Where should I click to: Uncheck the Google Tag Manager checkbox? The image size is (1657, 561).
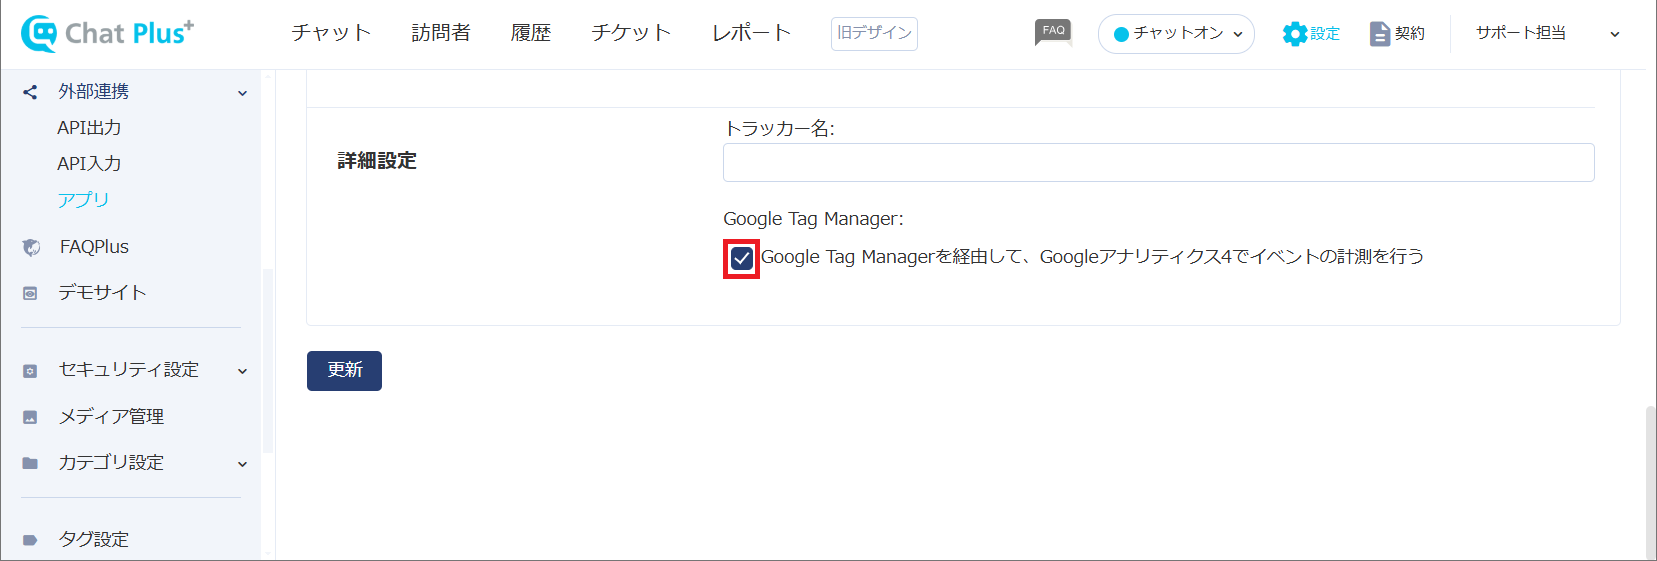741,259
